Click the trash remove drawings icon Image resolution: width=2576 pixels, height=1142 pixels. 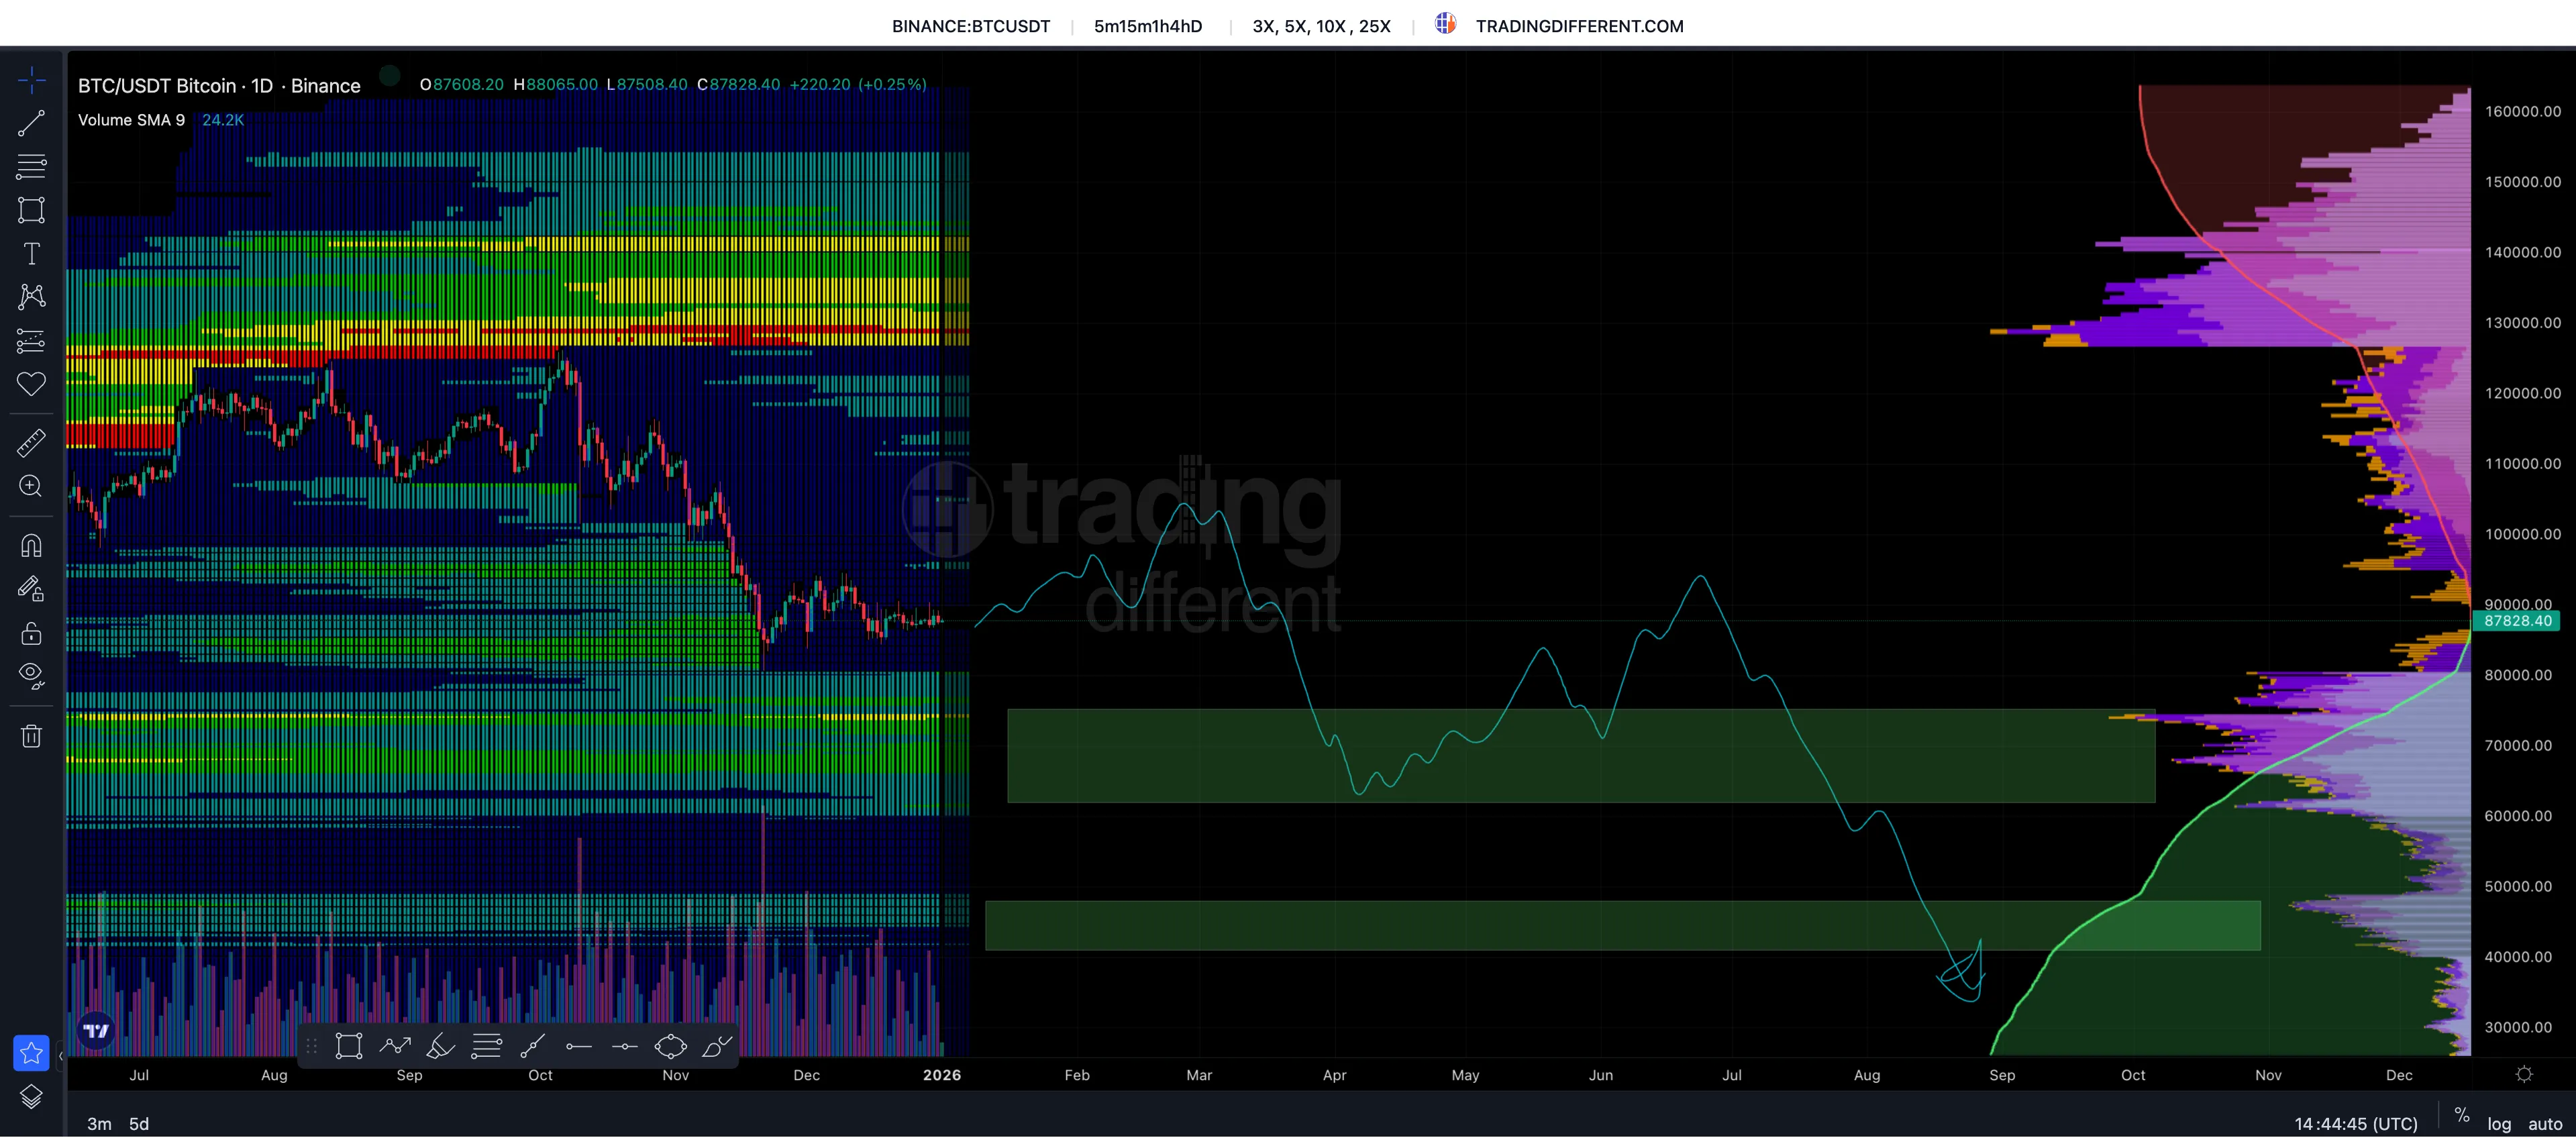click(31, 737)
